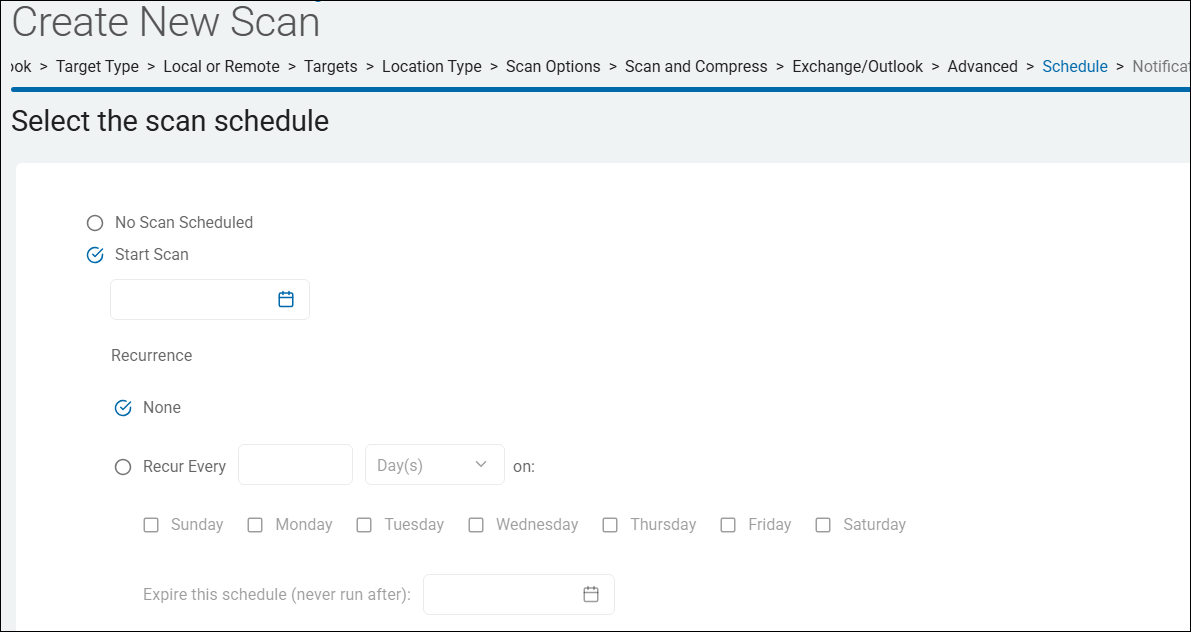This screenshot has height=632, width=1191.
Task: Return to the Advanced step
Action: pos(982,67)
